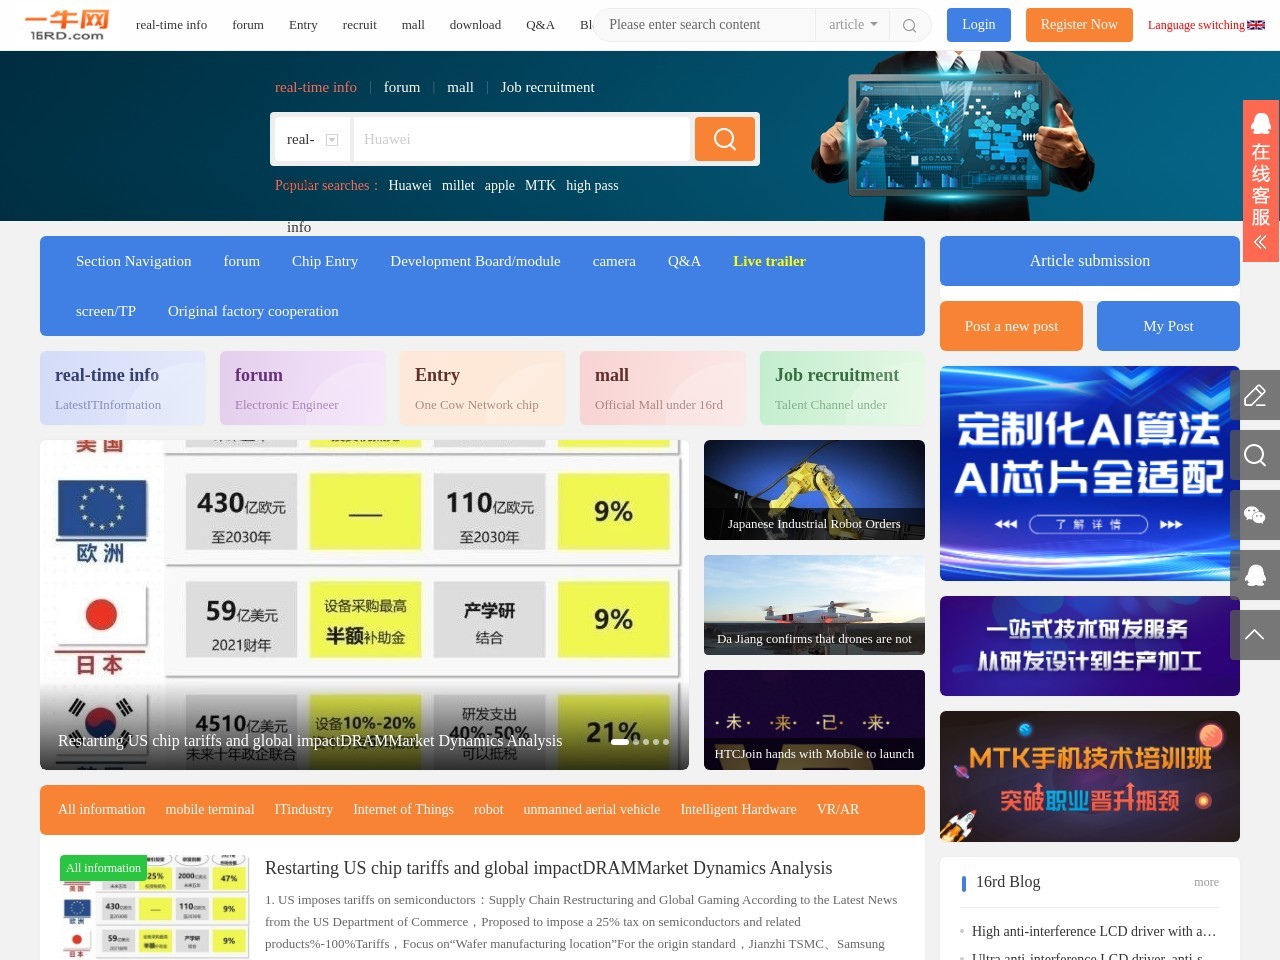1280x960 pixels.
Task: Click the Huawei popular search link
Action: click(410, 185)
